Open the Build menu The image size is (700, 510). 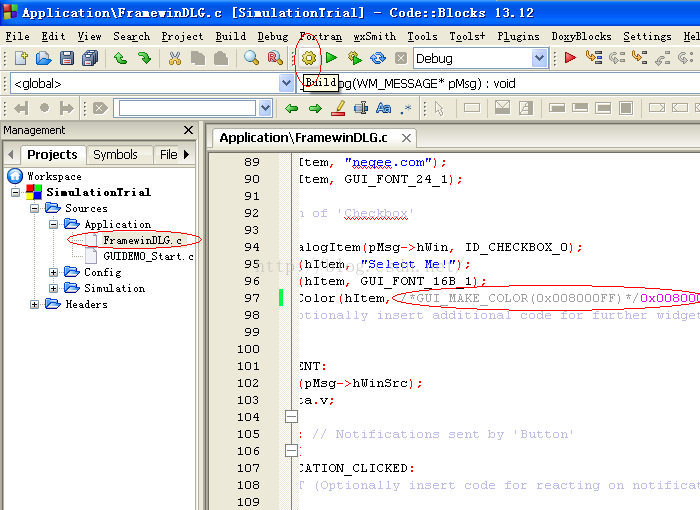tap(230, 36)
